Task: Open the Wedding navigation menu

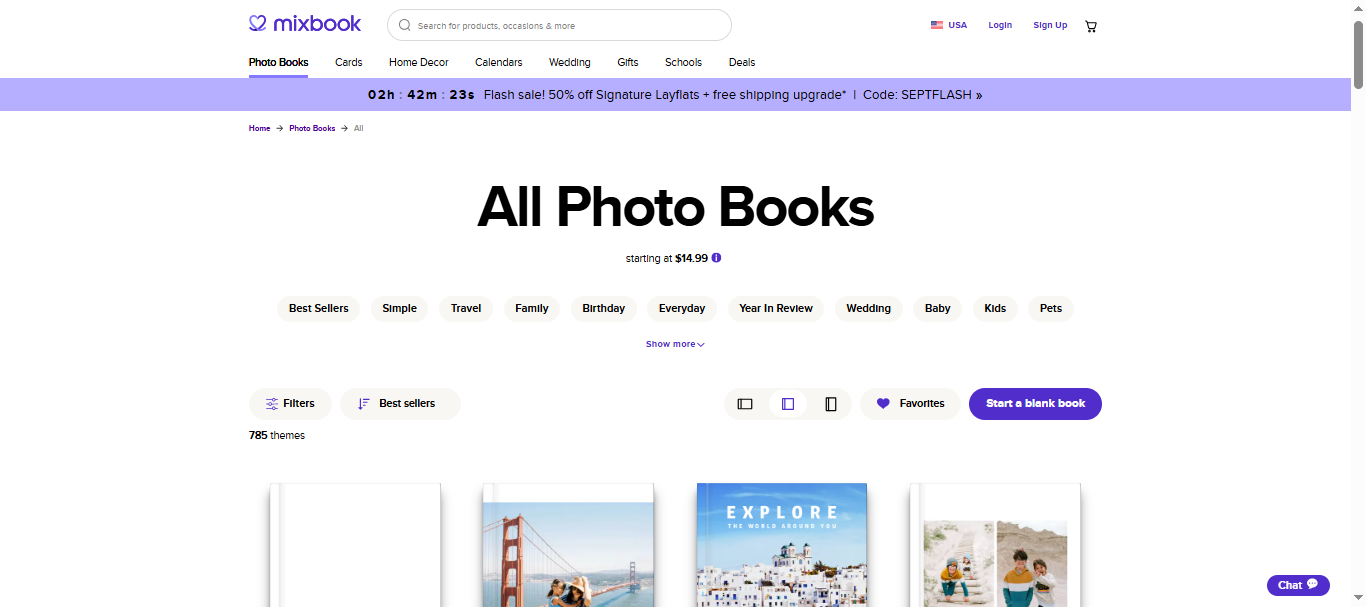Action: [x=569, y=62]
